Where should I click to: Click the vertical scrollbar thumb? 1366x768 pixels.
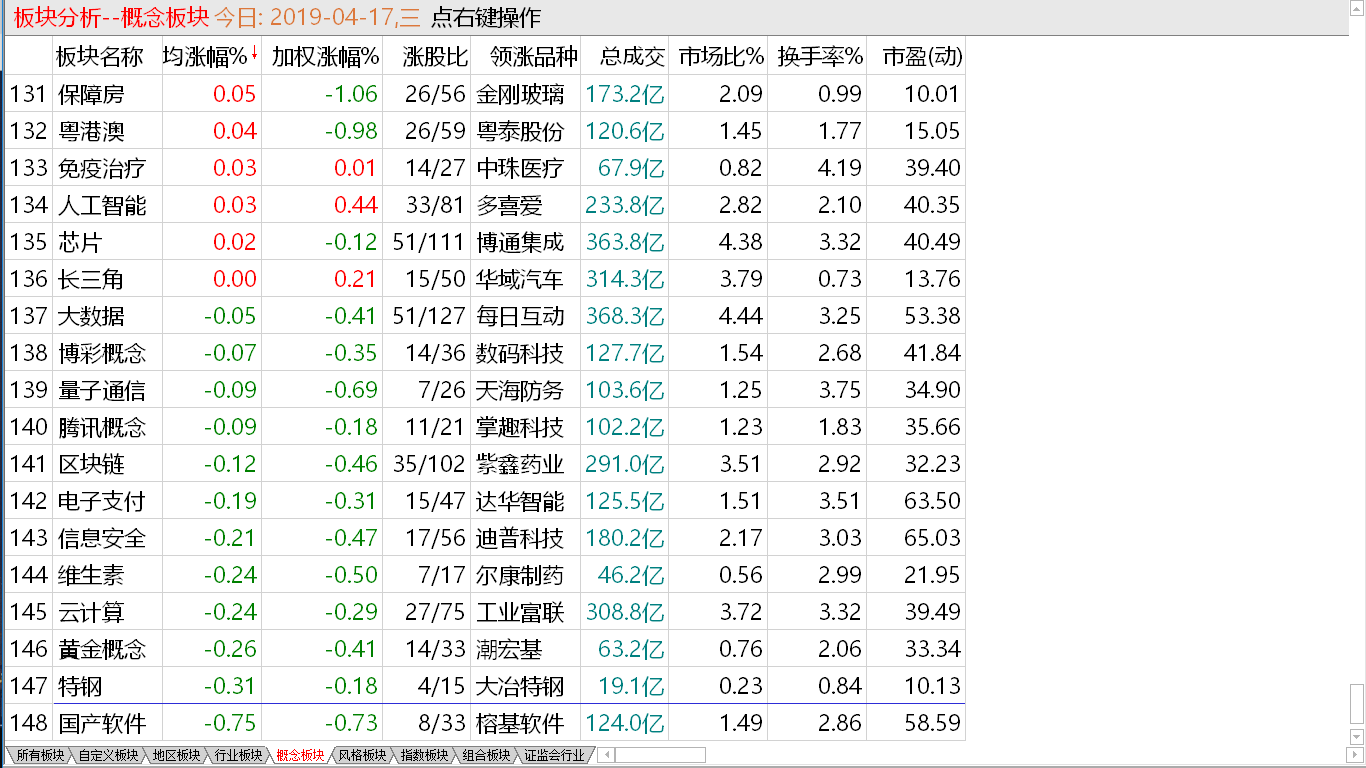pyautogui.click(x=1357, y=705)
